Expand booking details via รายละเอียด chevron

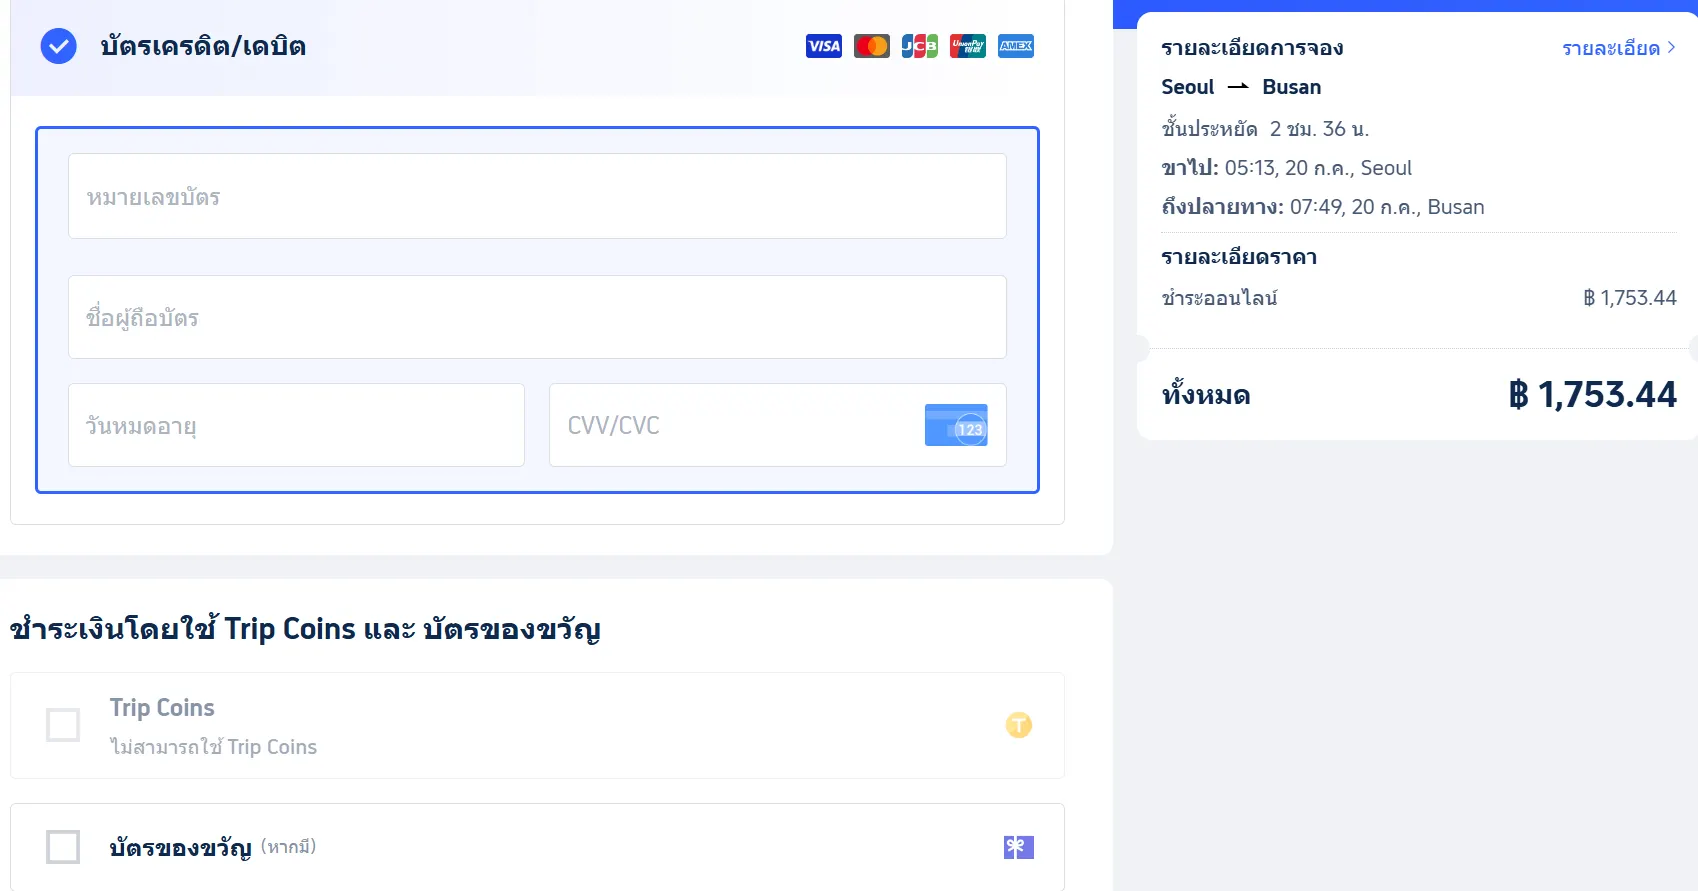click(x=1671, y=48)
